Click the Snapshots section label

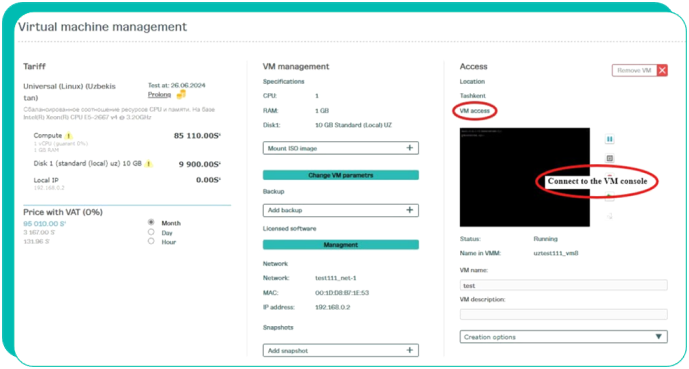tap(278, 328)
